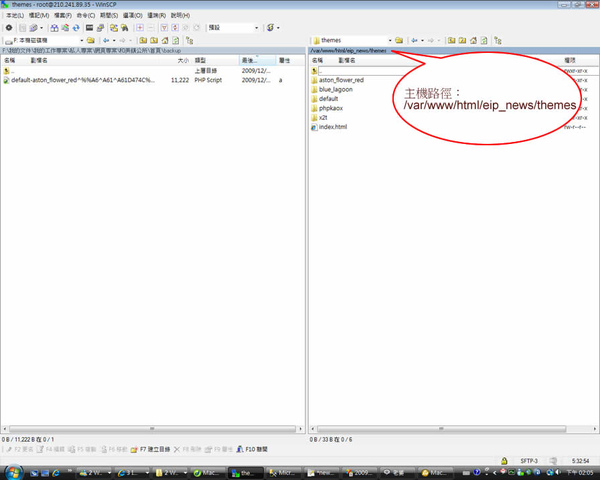Click remote panel root directory icon
Viewport: 600px width, 480px height.
click(x=462, y=40)
